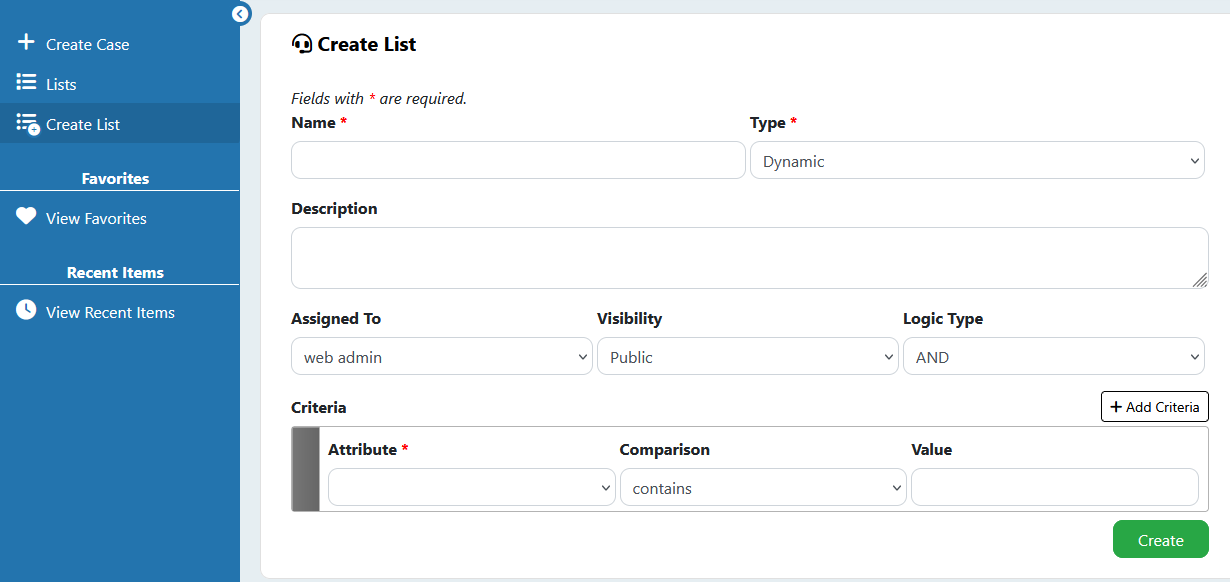Click the Add Criteria button
The width and height of the screenshot is (1230, 582).
point(1155,406)
